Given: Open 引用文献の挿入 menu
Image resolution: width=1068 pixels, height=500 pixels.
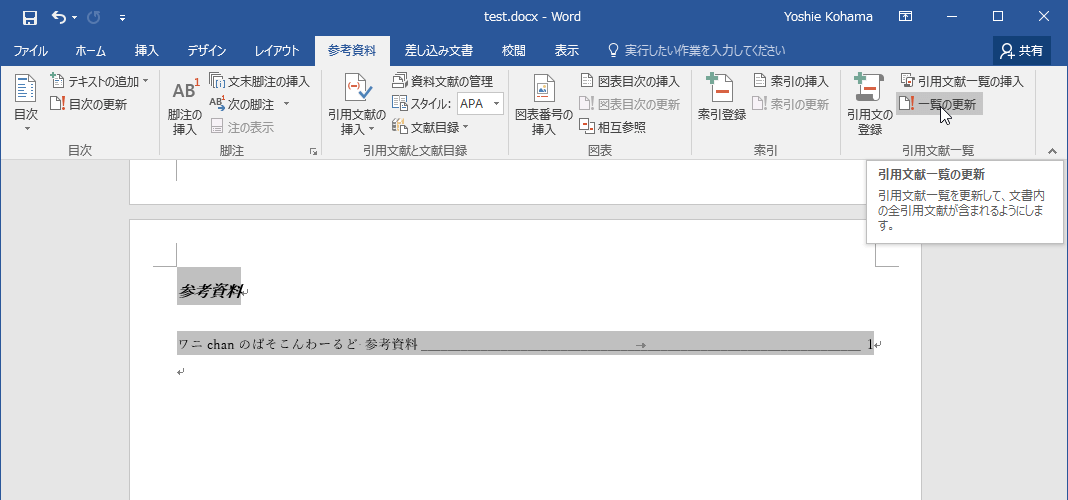Looking at the screenshot, I should point(357,106).
